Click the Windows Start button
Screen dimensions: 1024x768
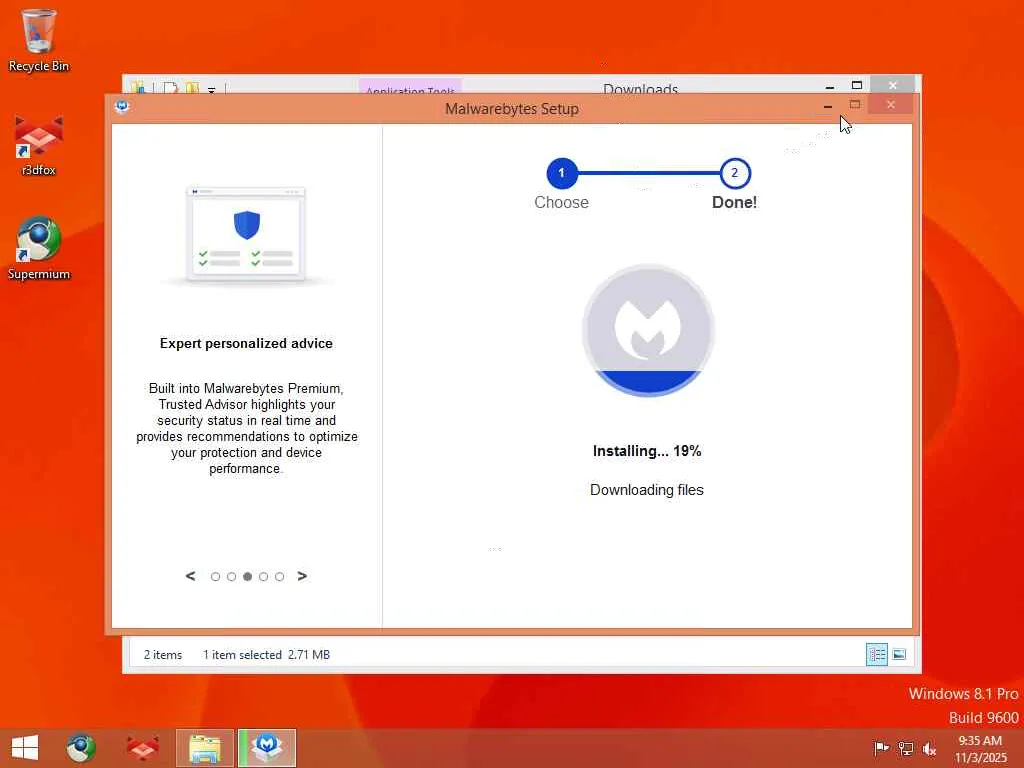25,748
